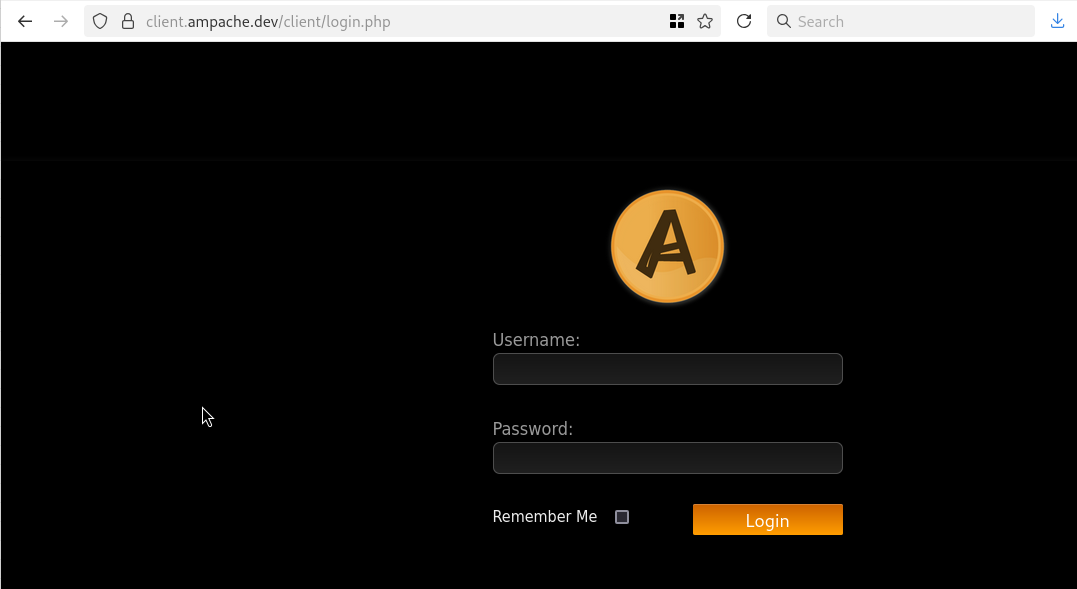Focus the Password input field

point(668,458)
